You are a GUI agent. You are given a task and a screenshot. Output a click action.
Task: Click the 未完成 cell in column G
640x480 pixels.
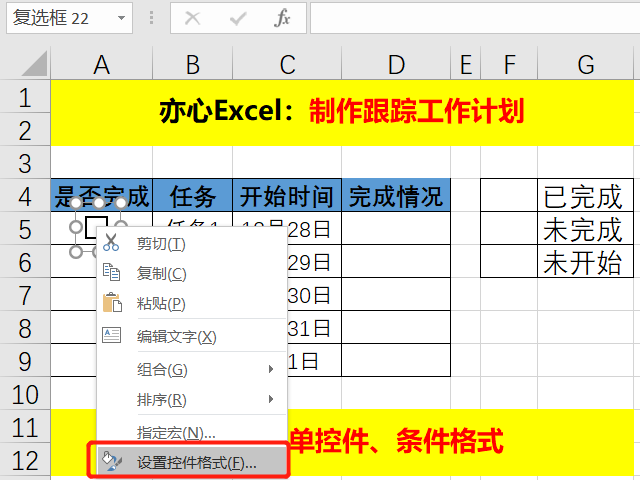586,229
